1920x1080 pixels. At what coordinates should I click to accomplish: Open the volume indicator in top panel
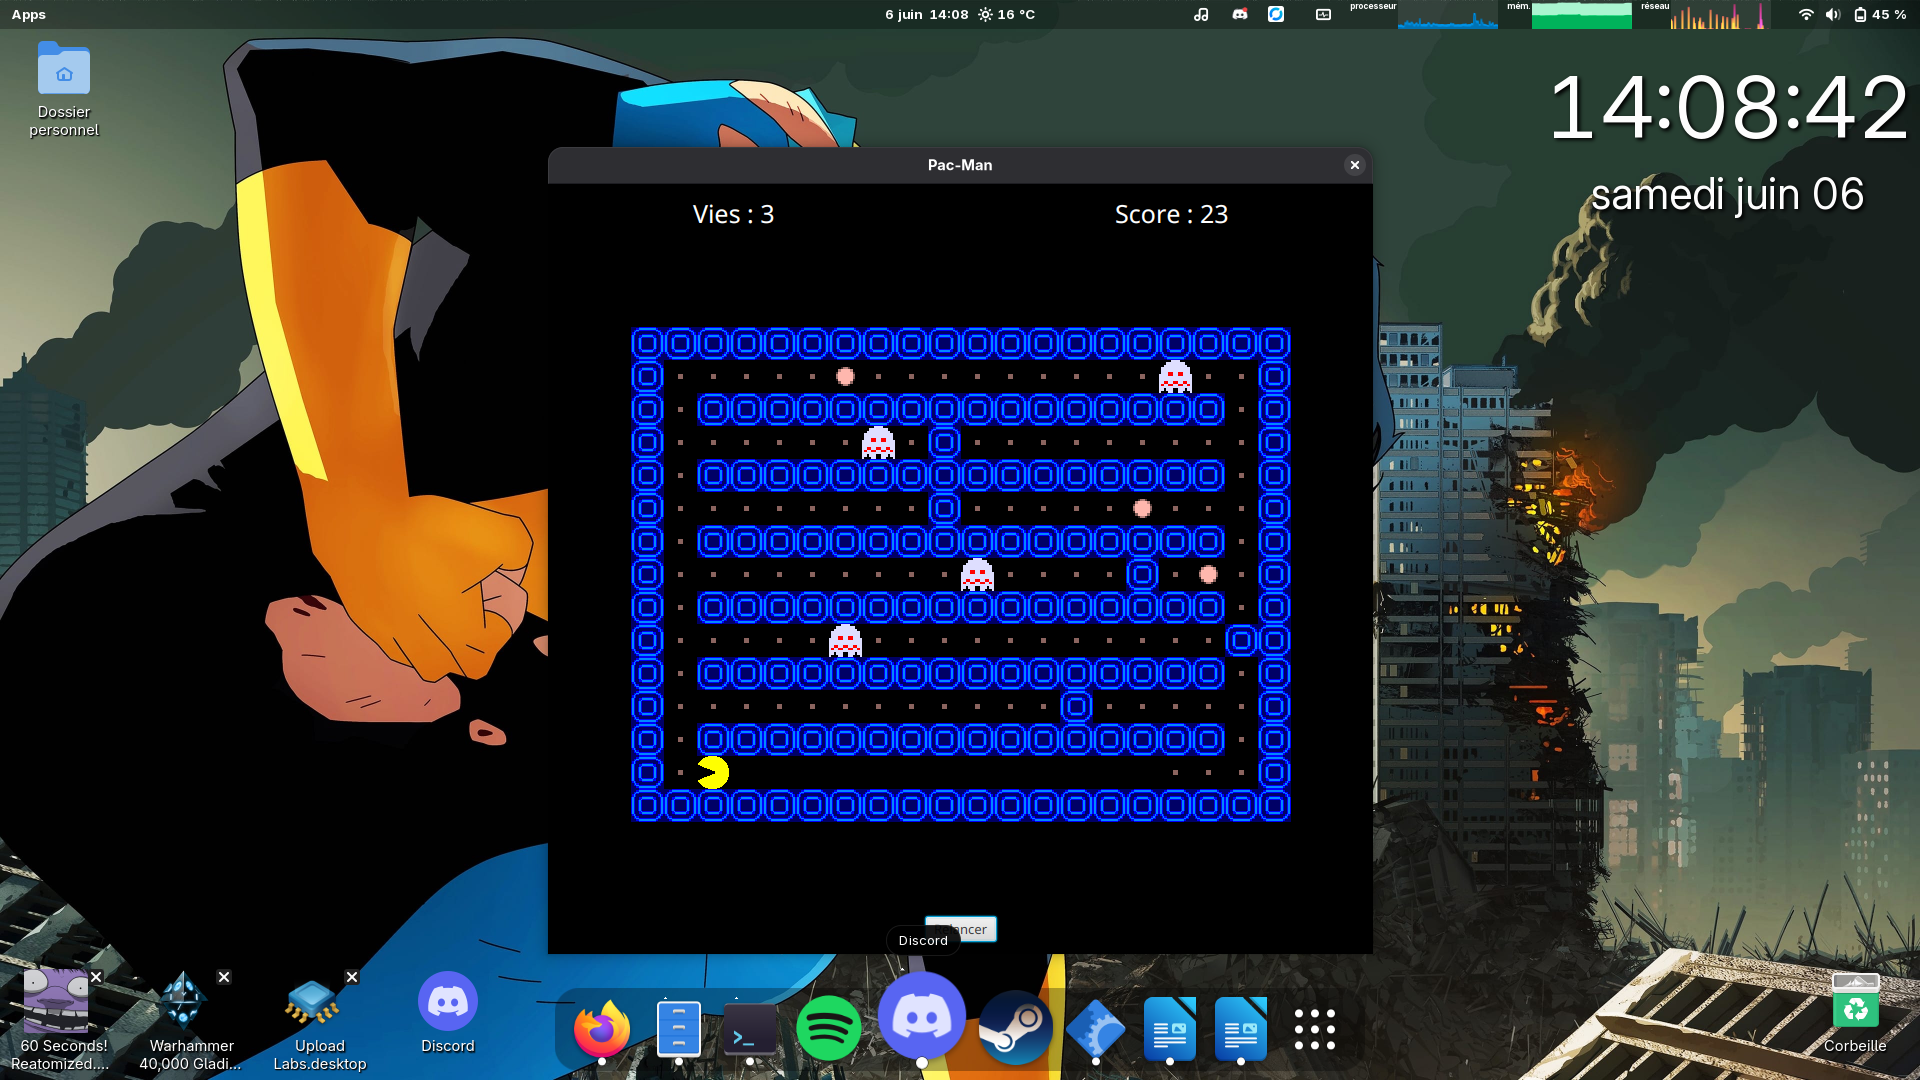[1832, 14]
